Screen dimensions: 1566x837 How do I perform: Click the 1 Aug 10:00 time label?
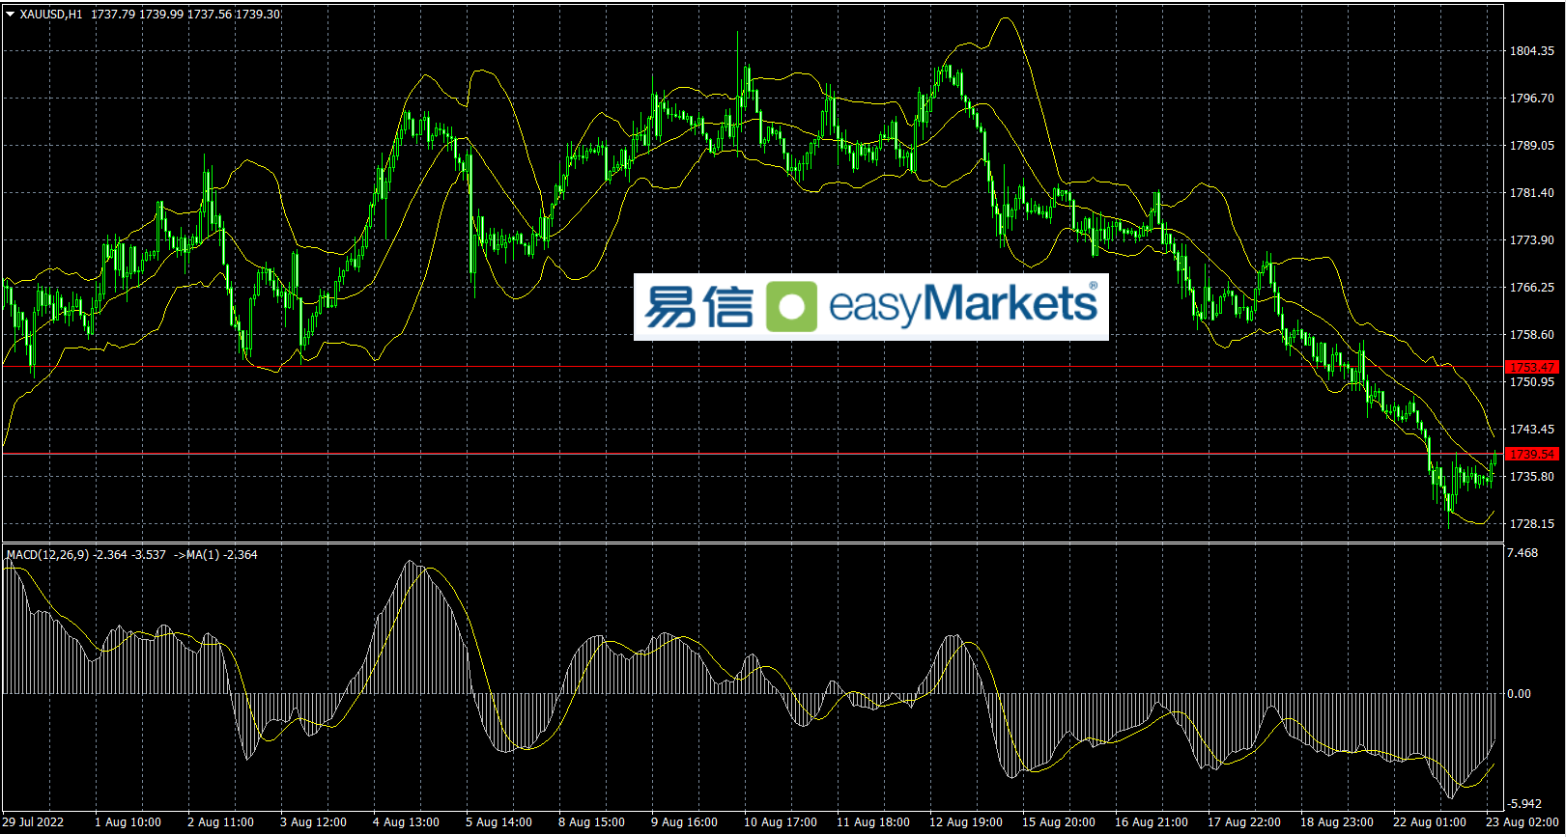128,822
